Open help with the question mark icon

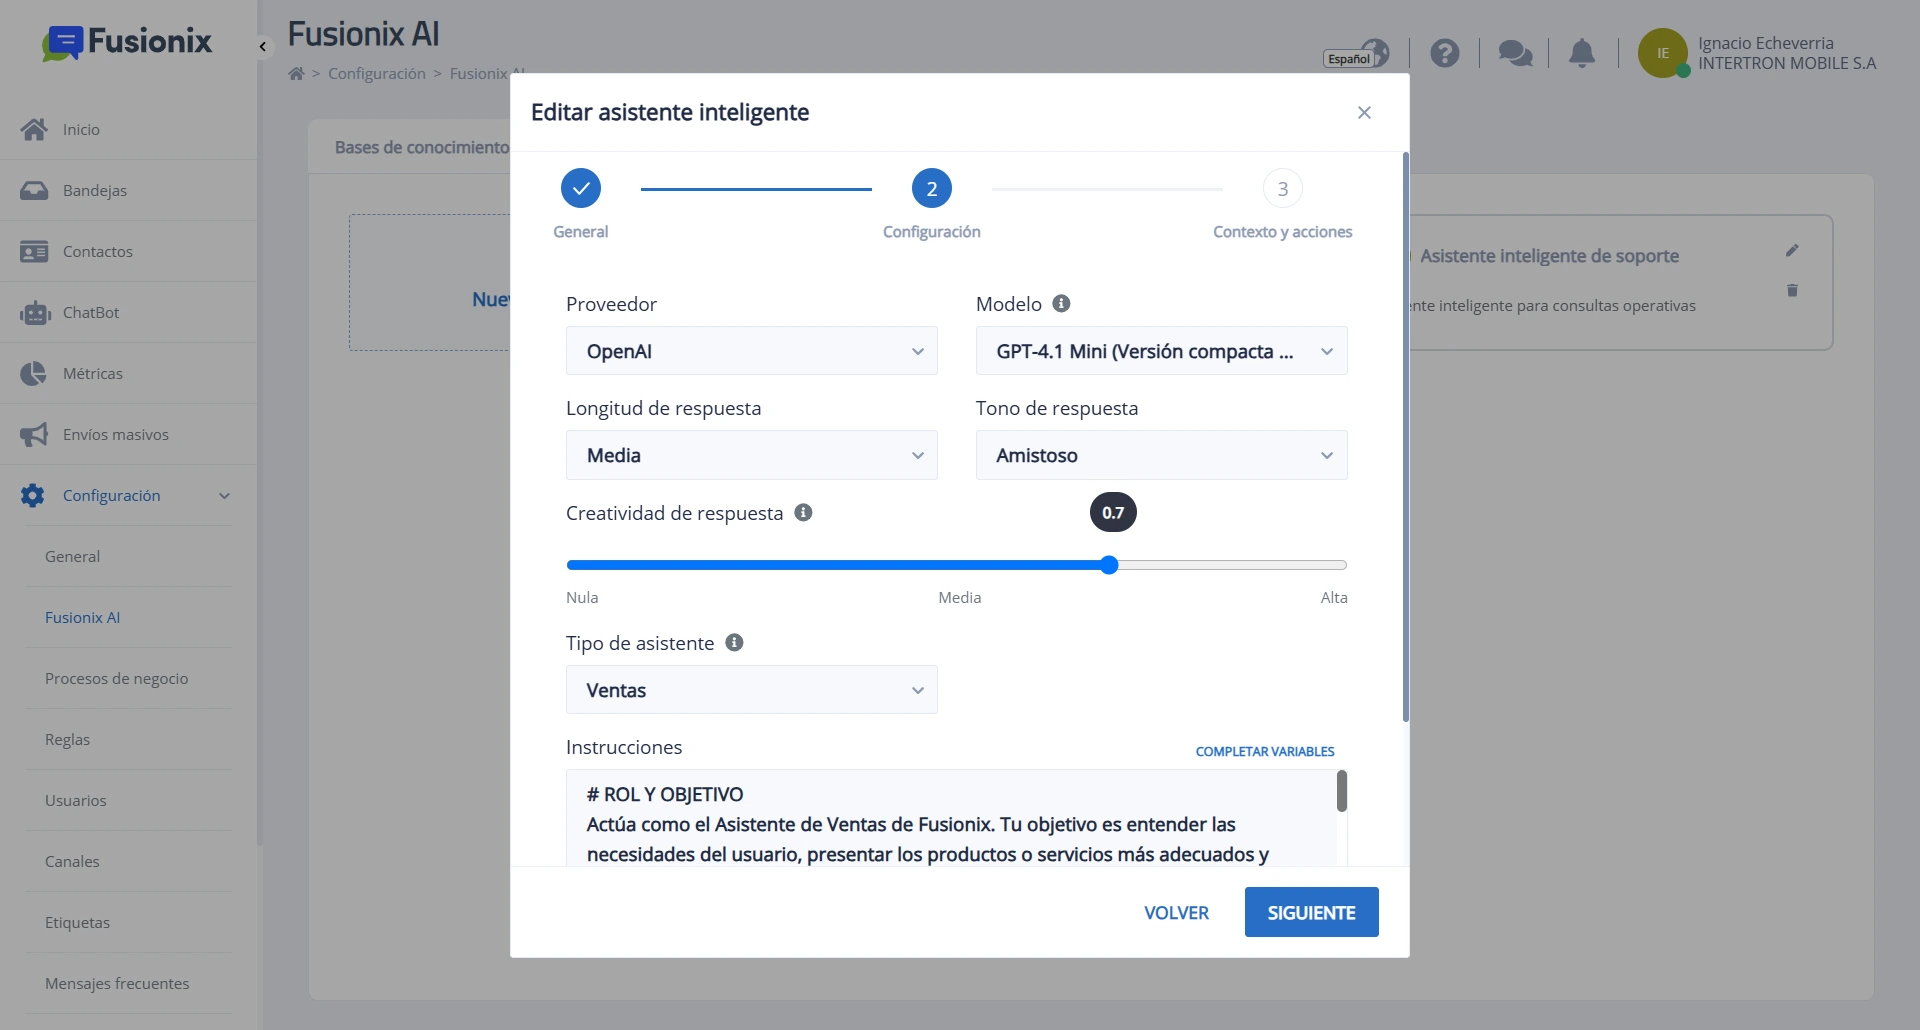pos(1444,53)
